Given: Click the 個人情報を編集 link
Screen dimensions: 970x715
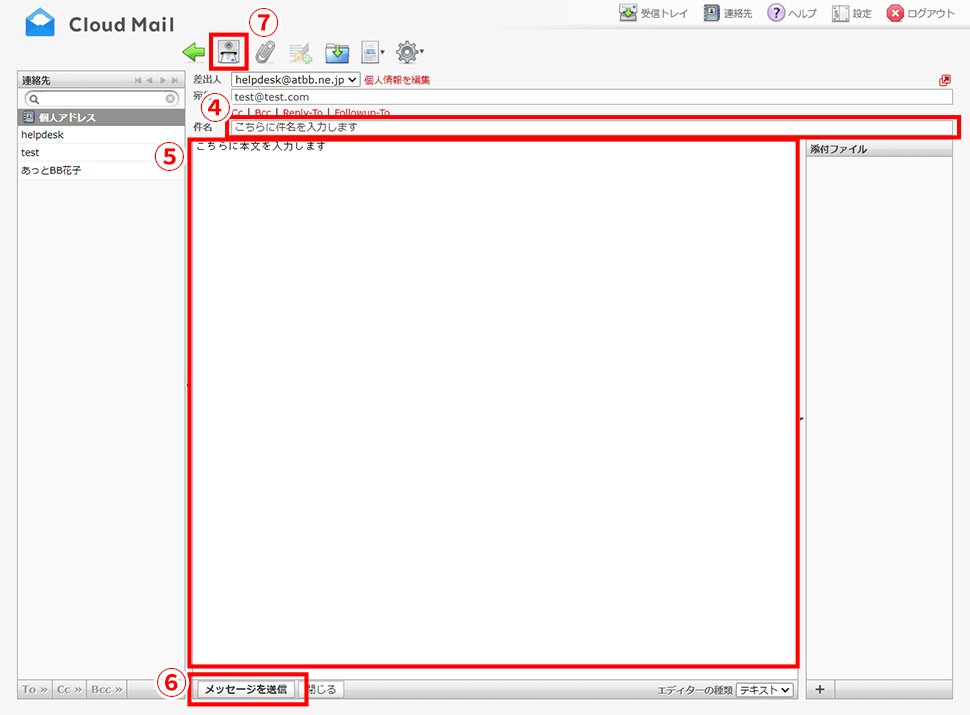Looking at the screenshot, I should point(397,80).
